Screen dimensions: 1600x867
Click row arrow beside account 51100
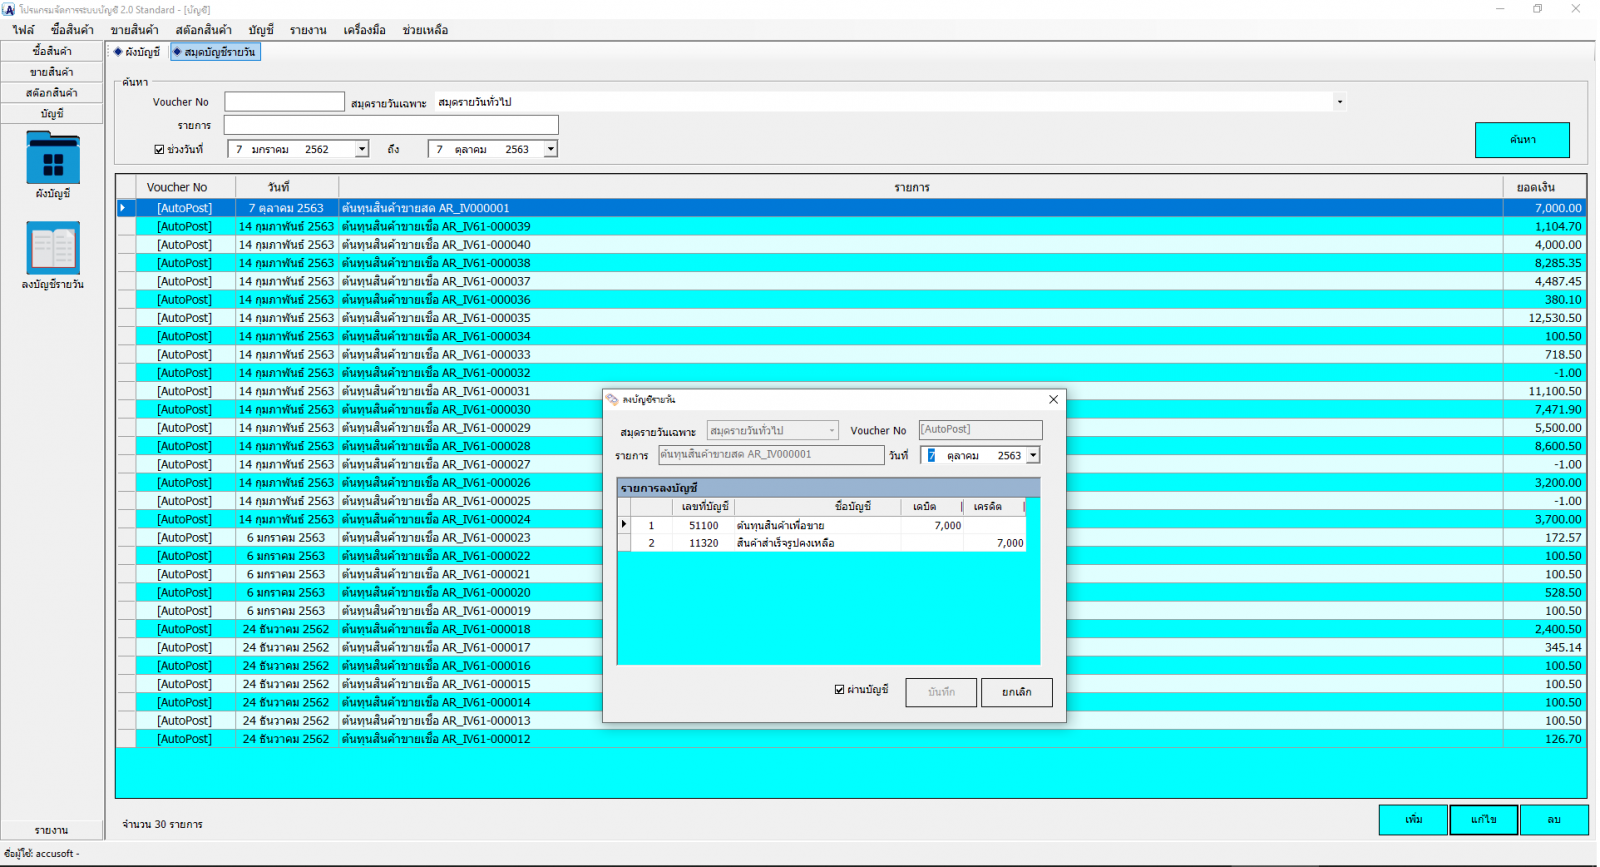(x=625, y=525)
